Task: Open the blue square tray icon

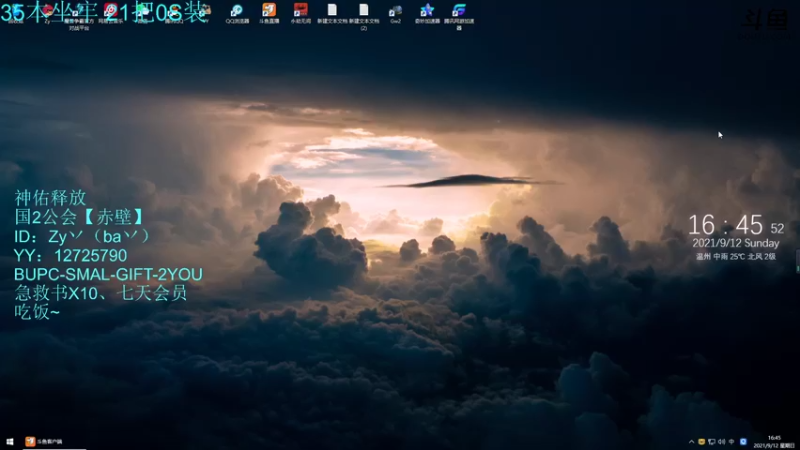Action: click(x=743, y=442)
